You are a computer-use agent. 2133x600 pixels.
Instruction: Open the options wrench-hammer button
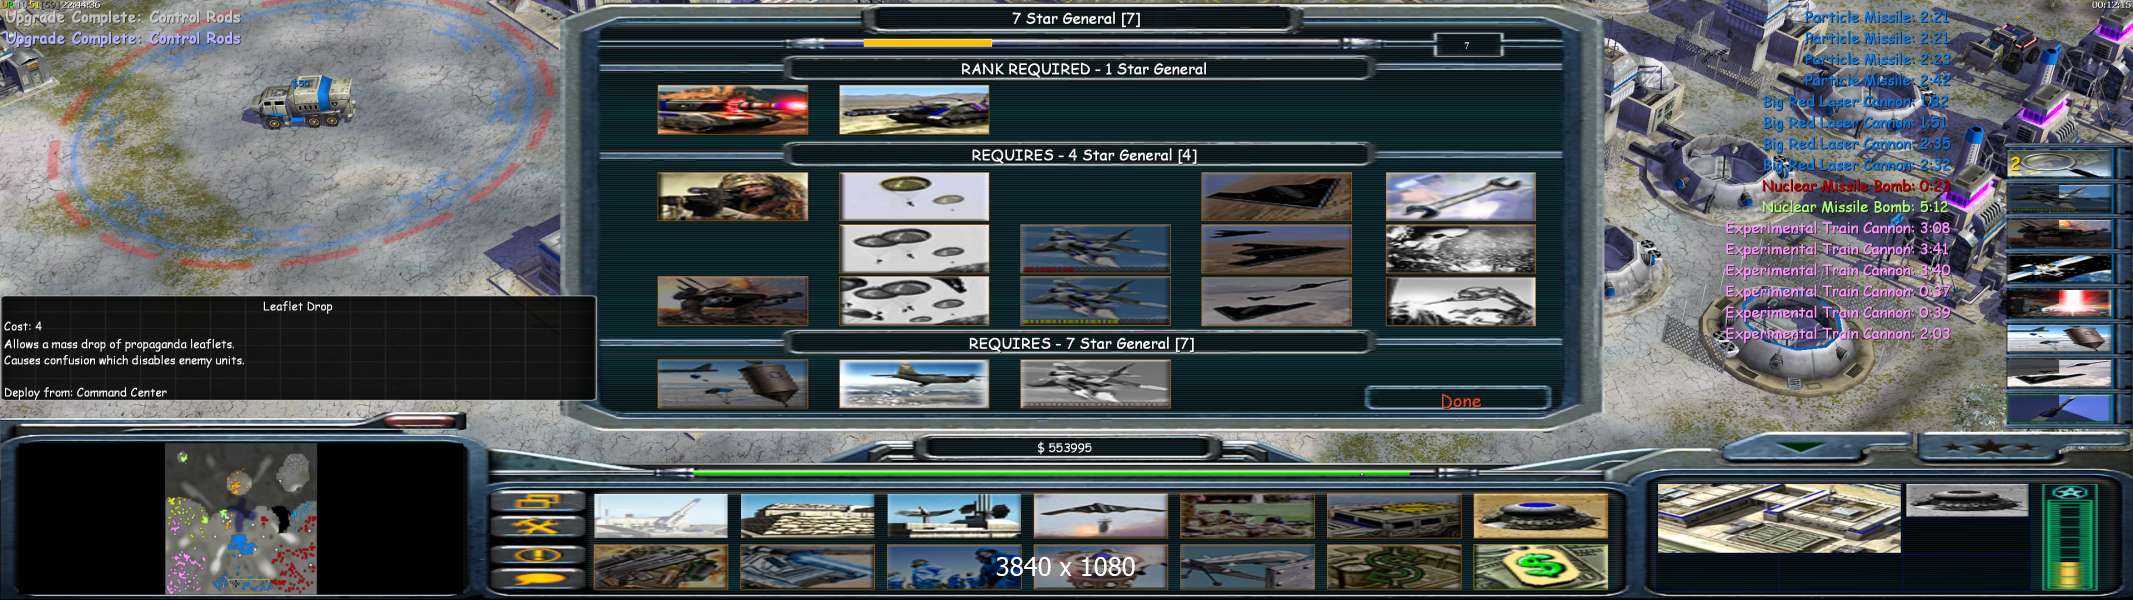[536, 527]
